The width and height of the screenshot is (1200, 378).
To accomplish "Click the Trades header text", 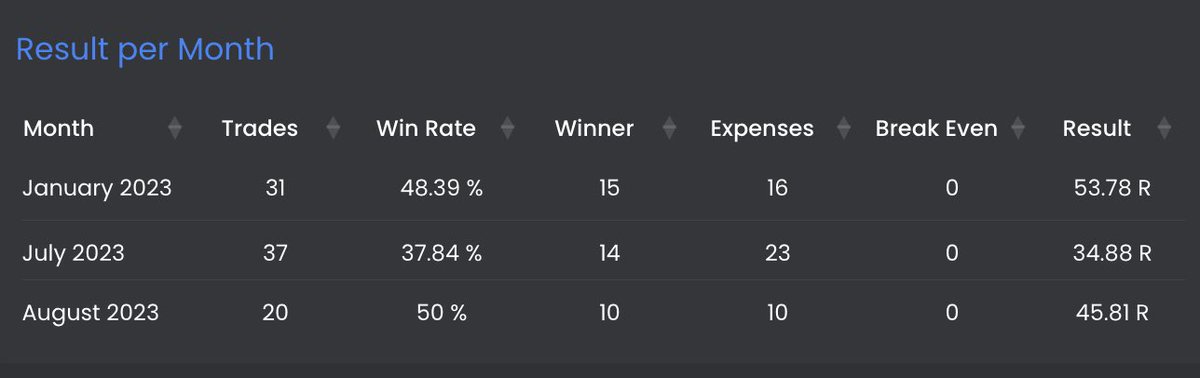I will (x=260, y=128).
